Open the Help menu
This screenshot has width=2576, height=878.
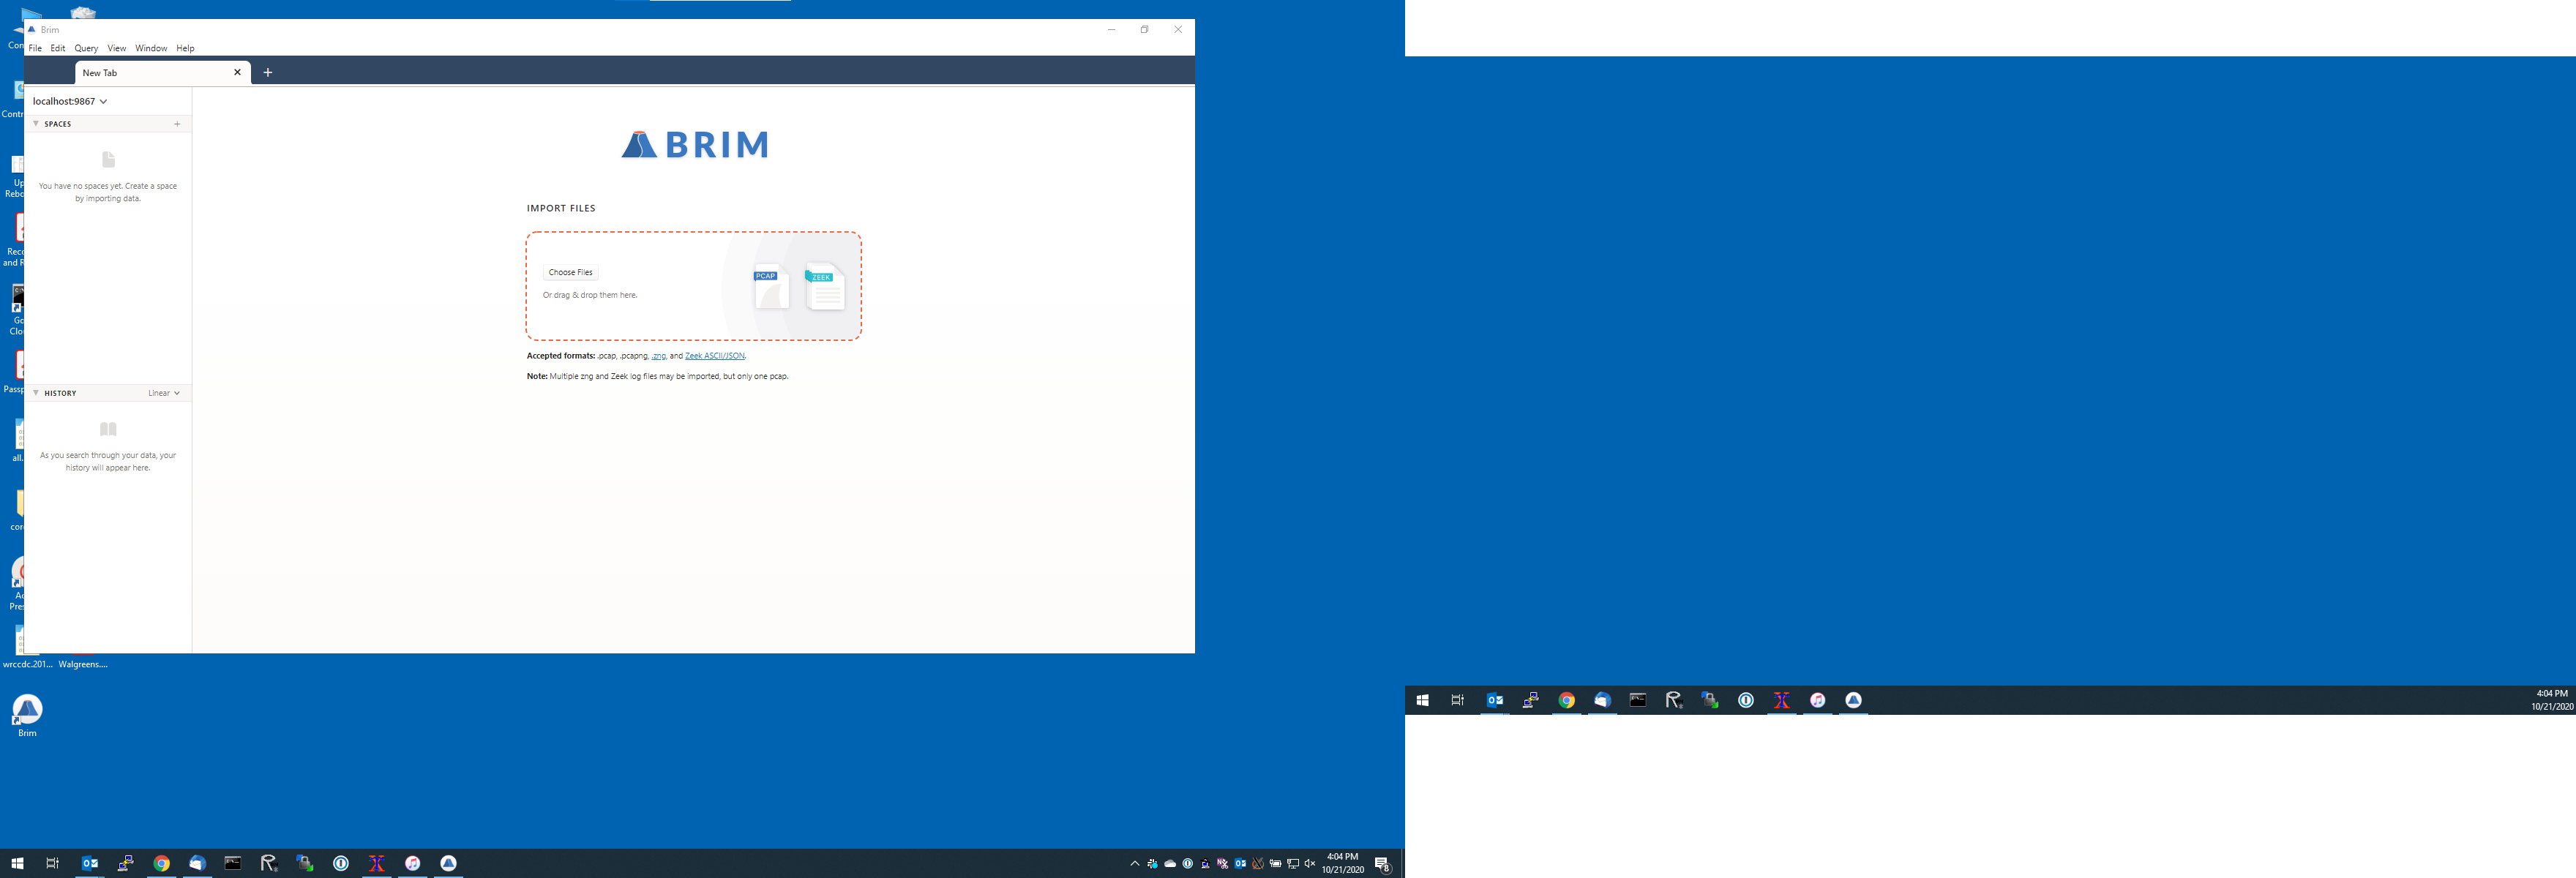pyautogui.click(x=185, y=48)
